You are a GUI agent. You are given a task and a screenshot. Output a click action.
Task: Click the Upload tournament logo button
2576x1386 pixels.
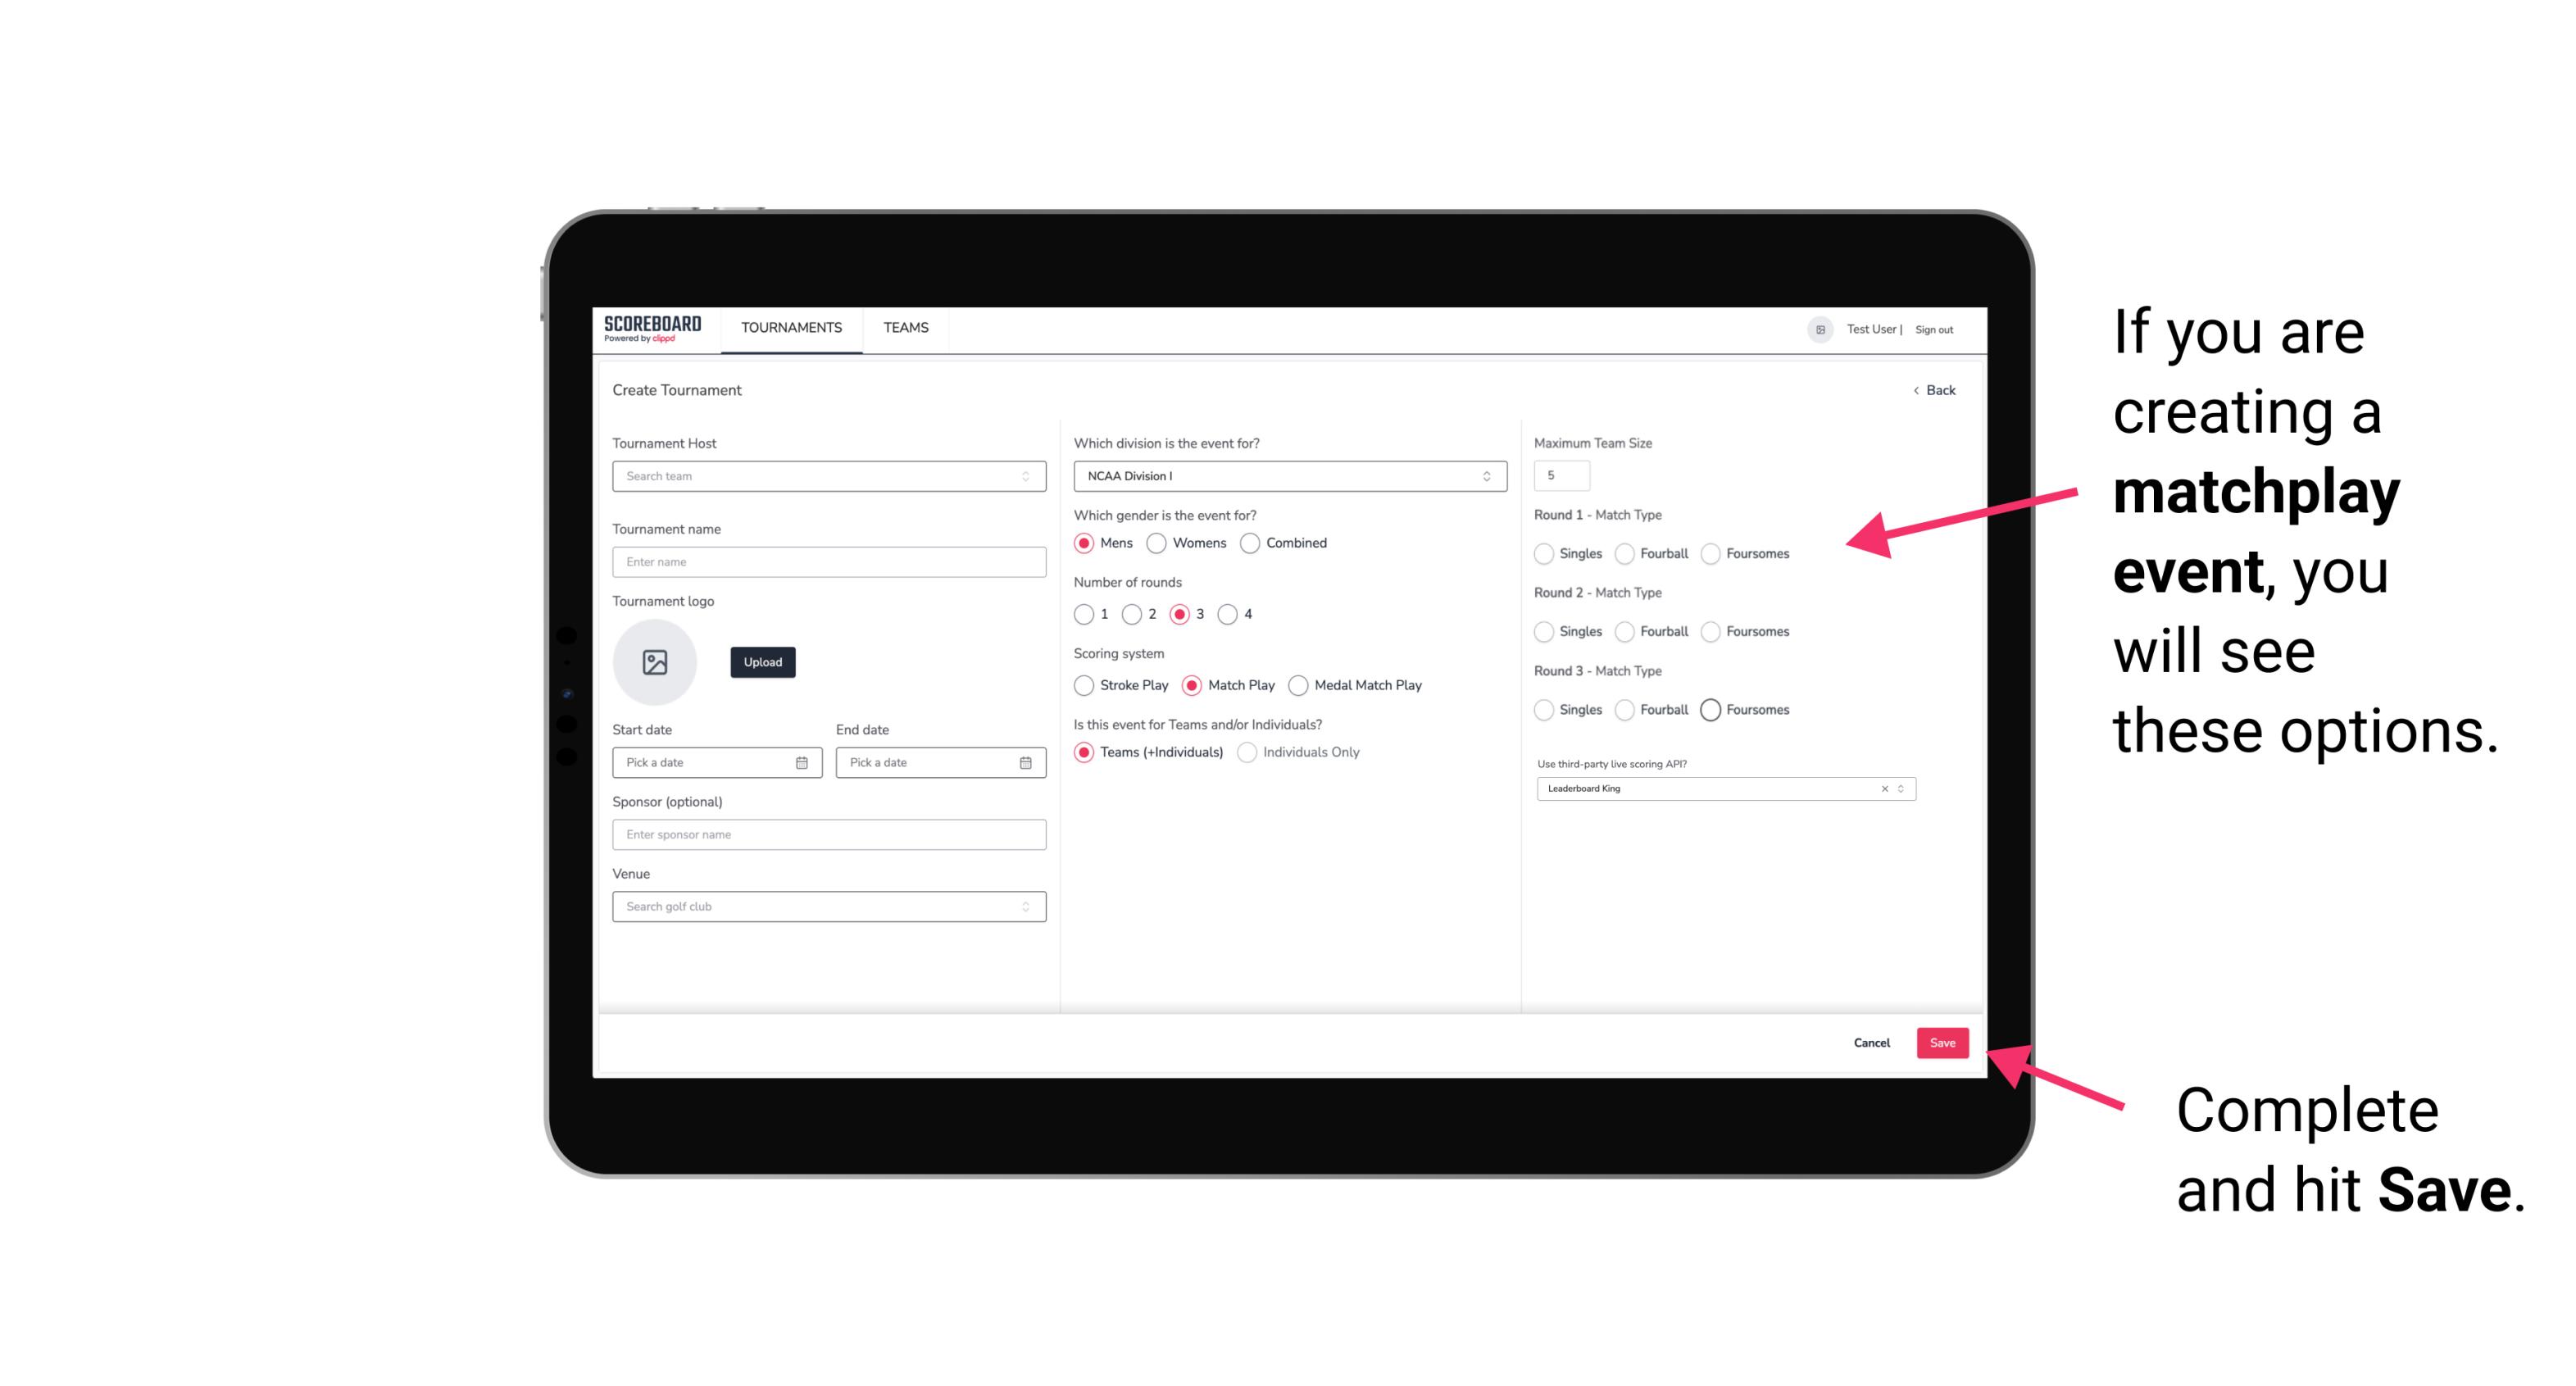pyautogui.click(x=762, y=662)
